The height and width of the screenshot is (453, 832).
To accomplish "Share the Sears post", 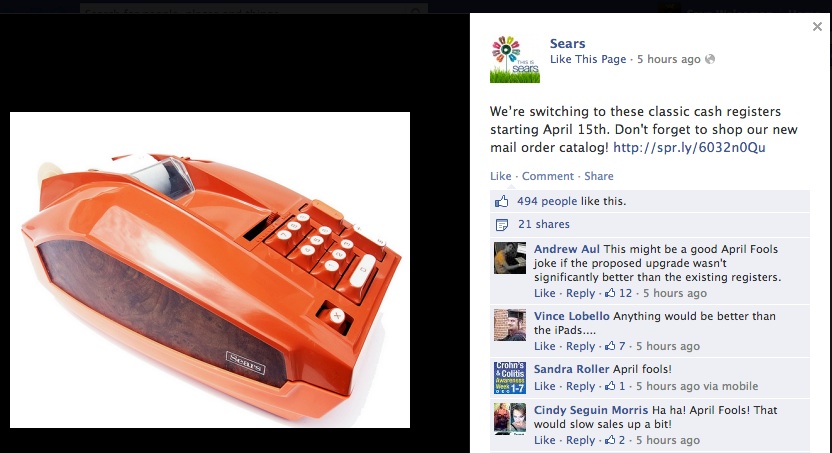I will pos(599,176).
